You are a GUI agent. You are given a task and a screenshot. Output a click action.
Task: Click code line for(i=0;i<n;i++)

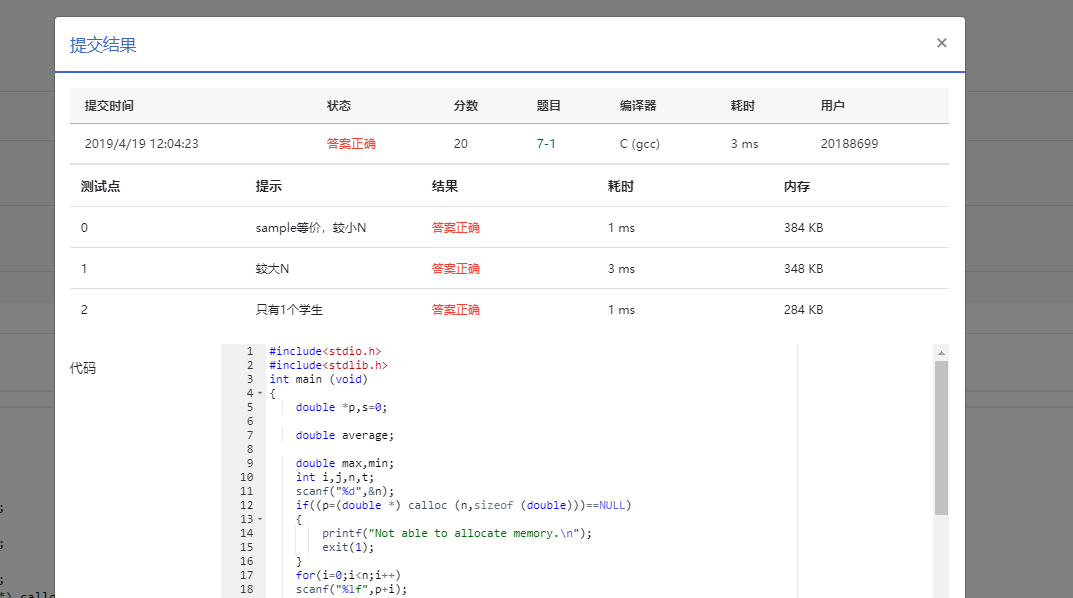coord(348,575)
